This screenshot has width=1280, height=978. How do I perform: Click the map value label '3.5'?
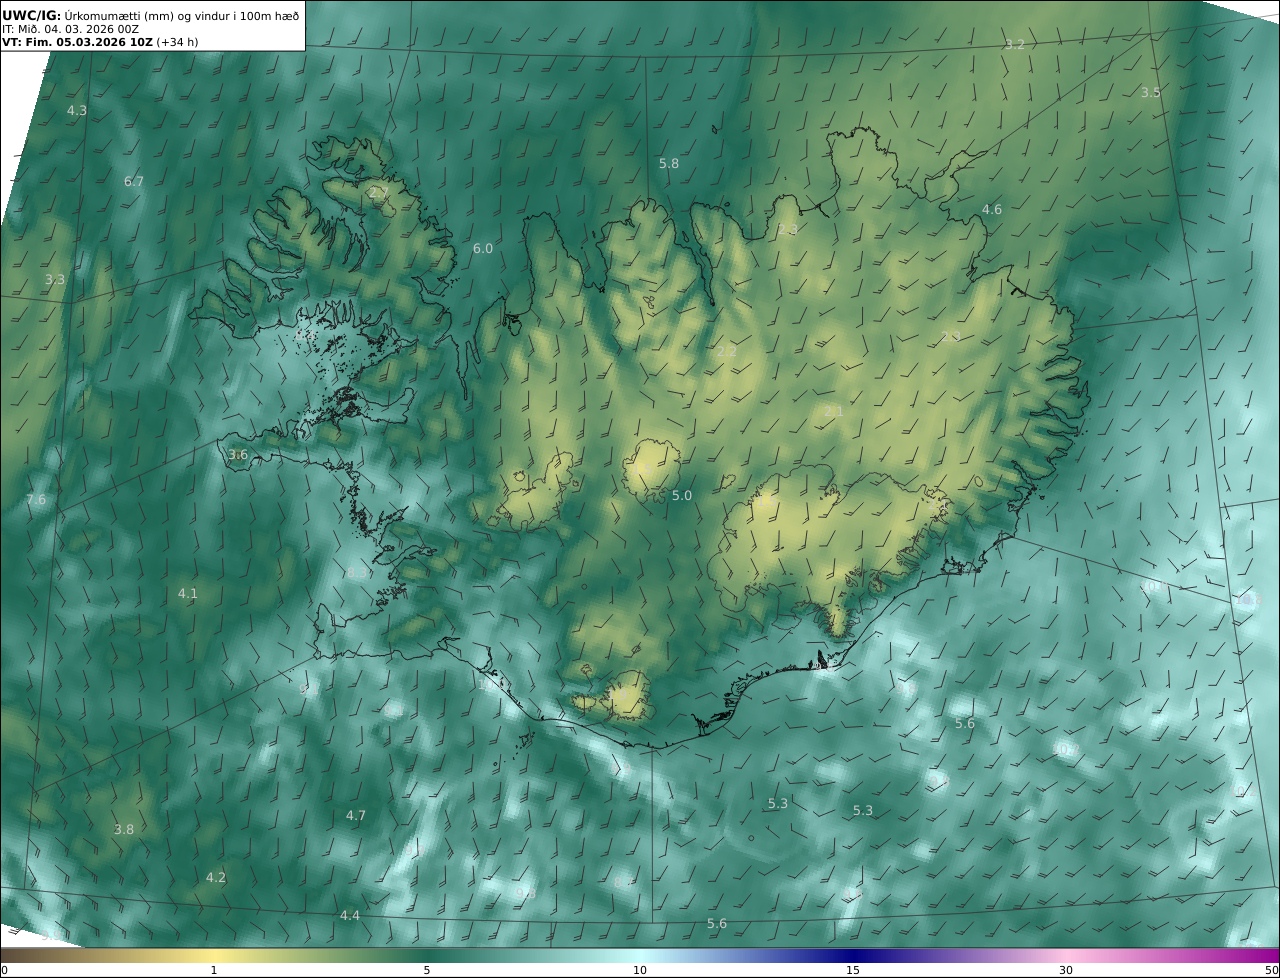point(1151,92)
